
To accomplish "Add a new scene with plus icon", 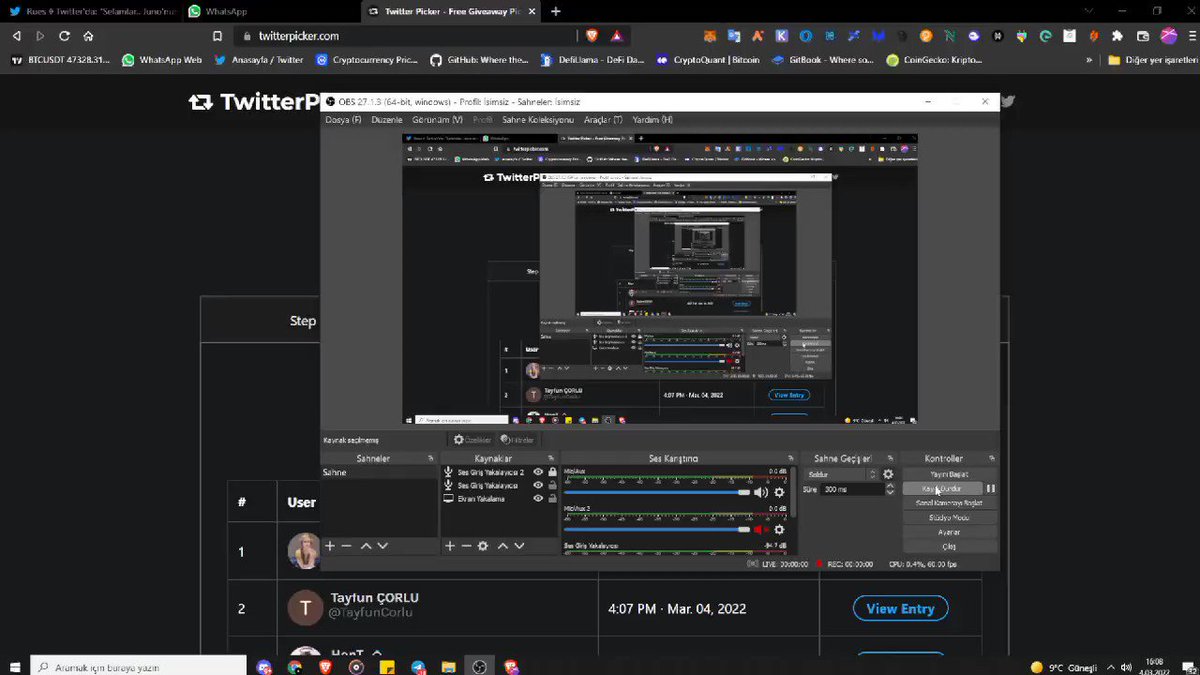I will tap(330, 546).
